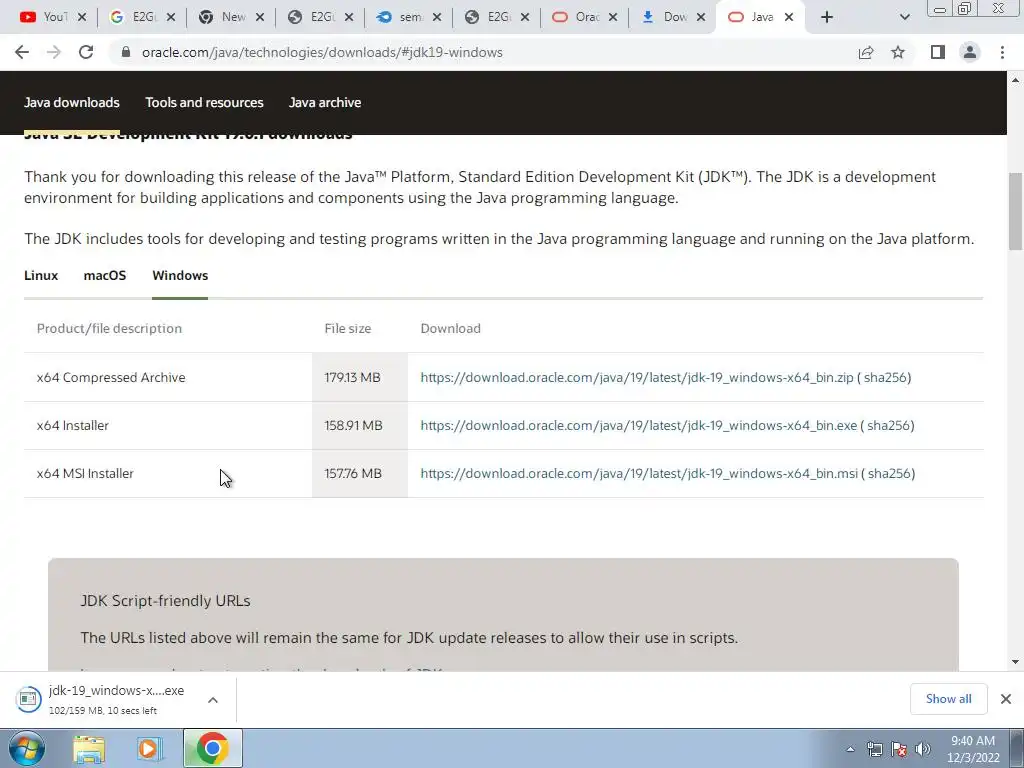Click the Chrome taskbar icon
The height and width of the screenshot is (768, 1024).
pos(212,748)
